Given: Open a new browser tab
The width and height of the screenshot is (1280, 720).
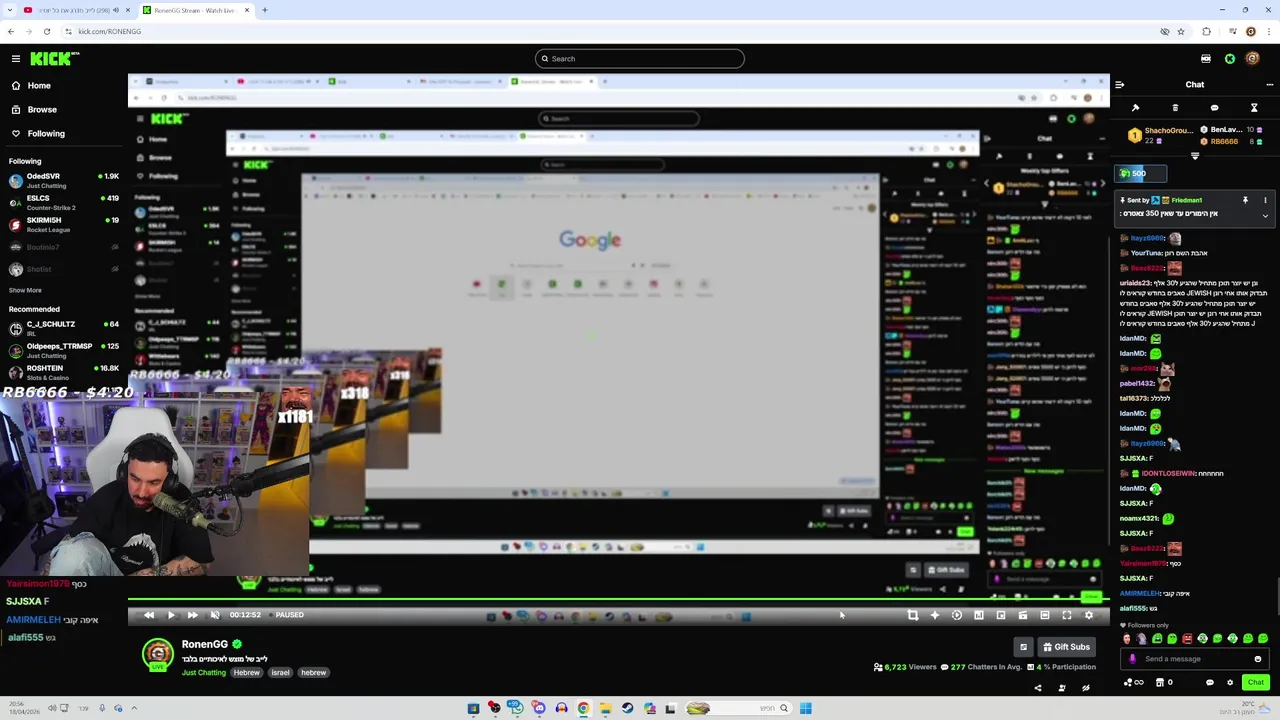Looking at the screenshot, I should (264, 10).
